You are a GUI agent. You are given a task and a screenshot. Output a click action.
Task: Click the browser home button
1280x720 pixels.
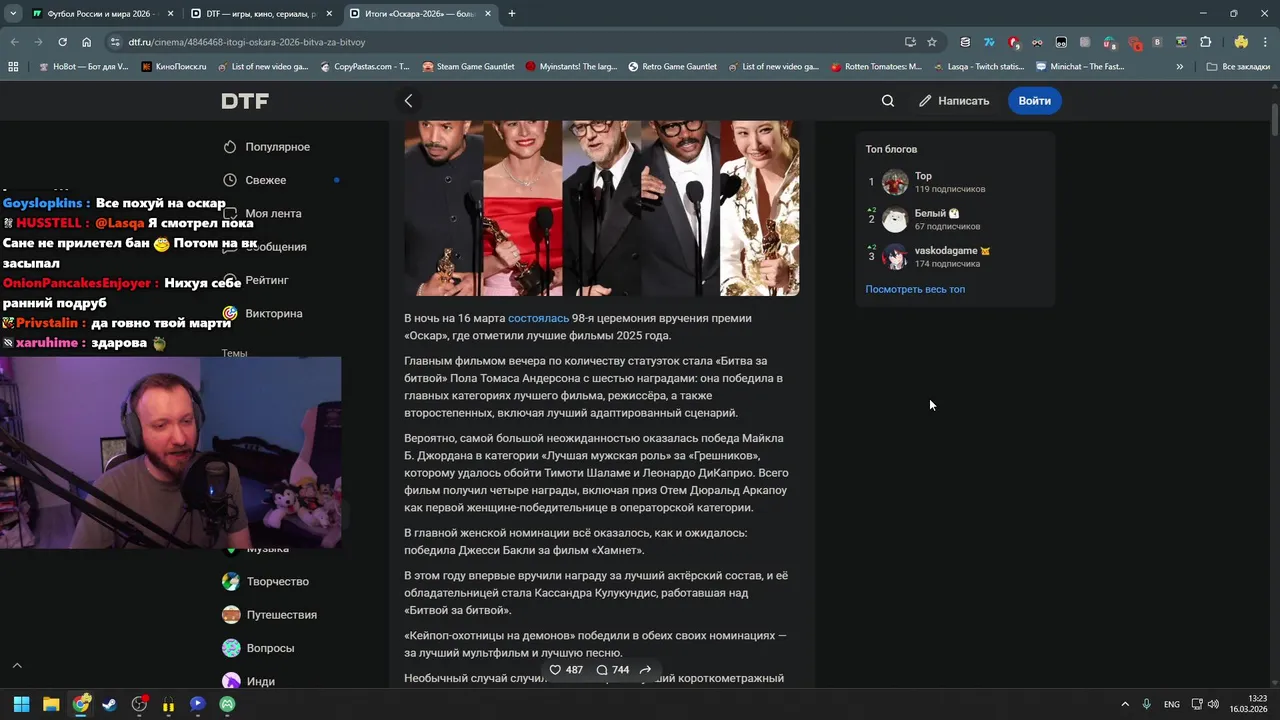86,42
